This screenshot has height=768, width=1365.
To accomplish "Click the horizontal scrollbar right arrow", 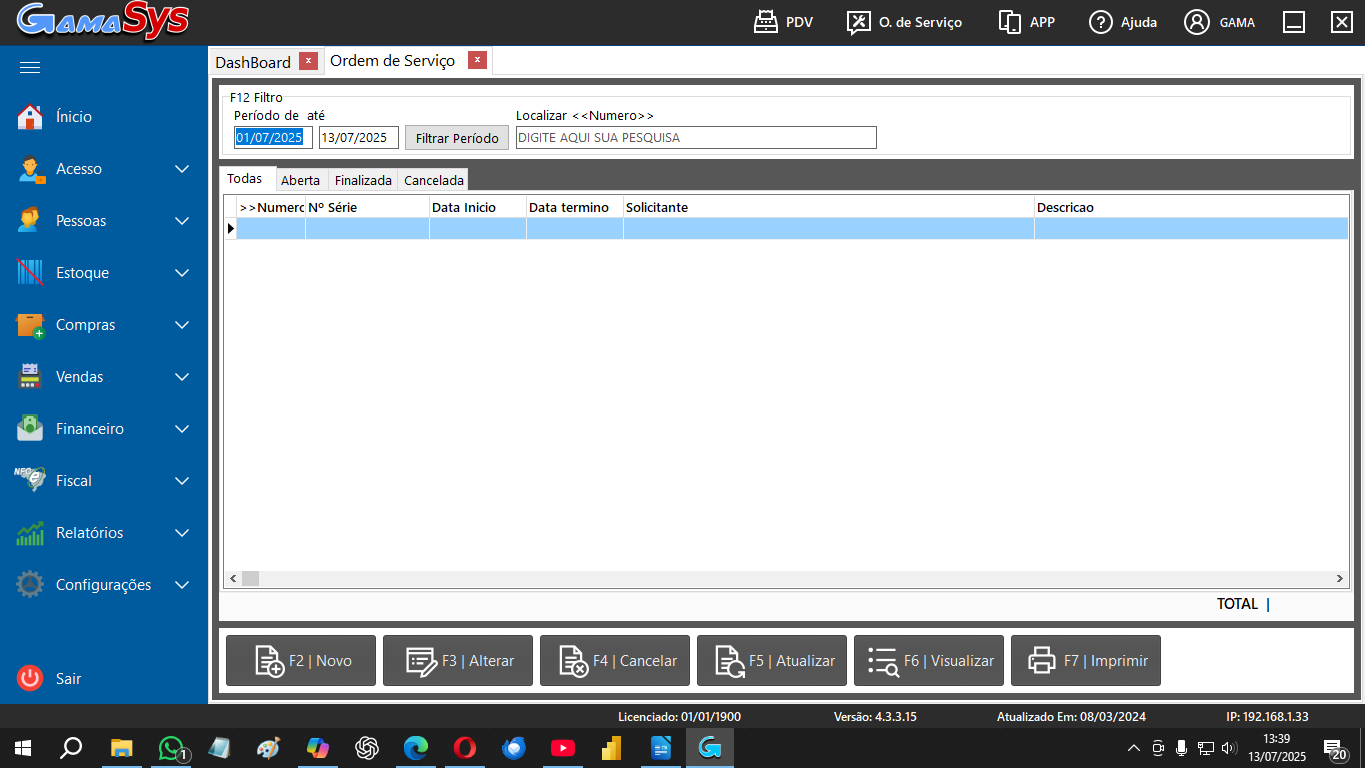I will coord(1340,579).
